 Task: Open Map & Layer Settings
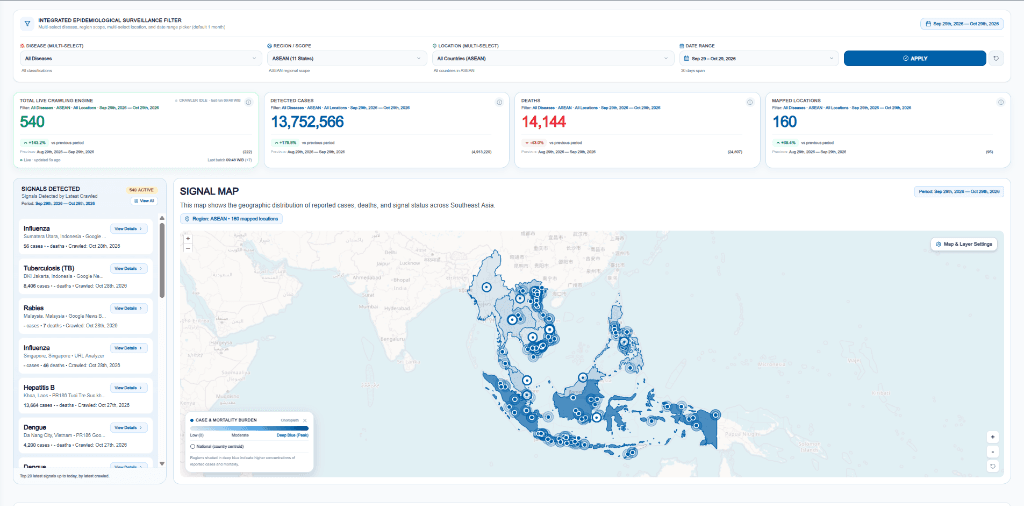click(x=964, y=244)
